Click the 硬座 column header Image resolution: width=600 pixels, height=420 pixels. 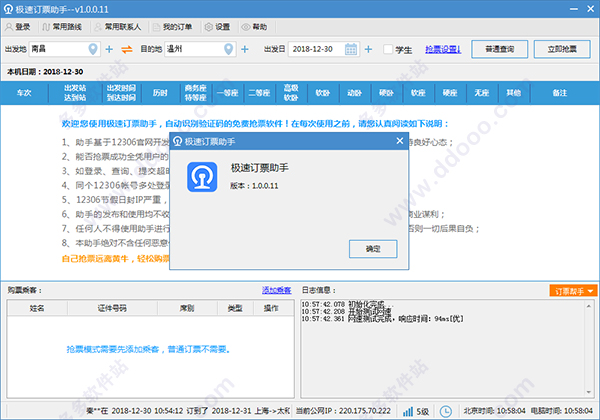point(450,93)
